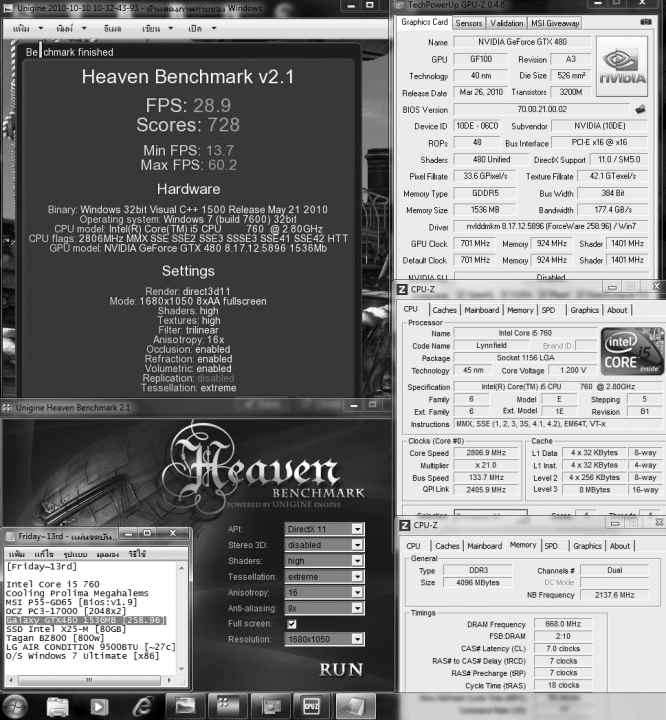Click Notepad's scroll-right arrow
This screenshot has width=666, height=720.
tap(169, 680)
